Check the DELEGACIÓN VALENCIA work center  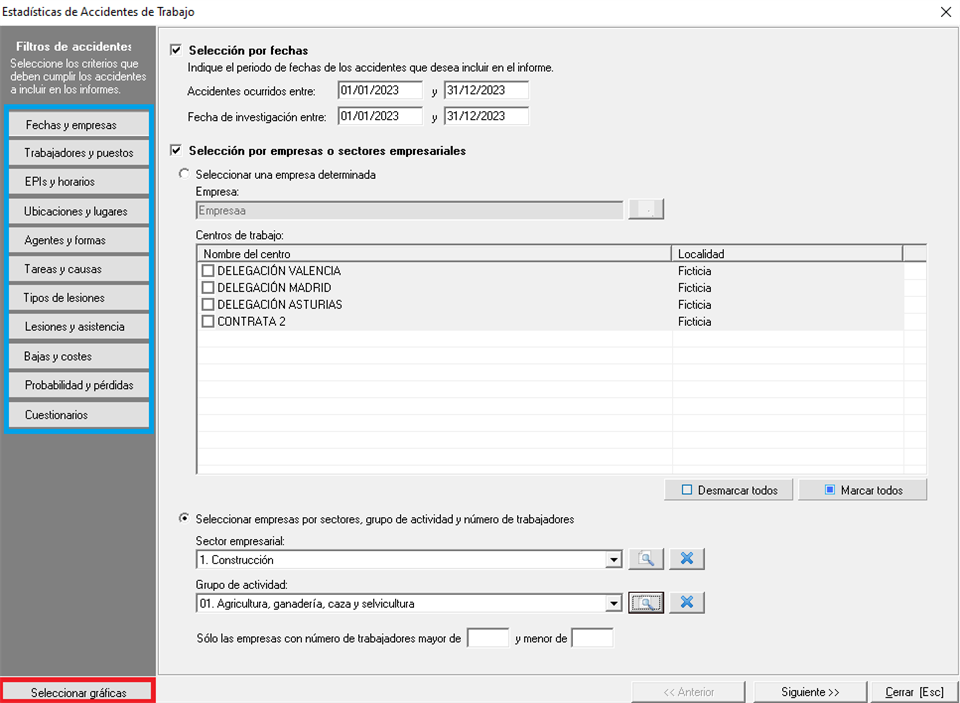pos(208,271)
